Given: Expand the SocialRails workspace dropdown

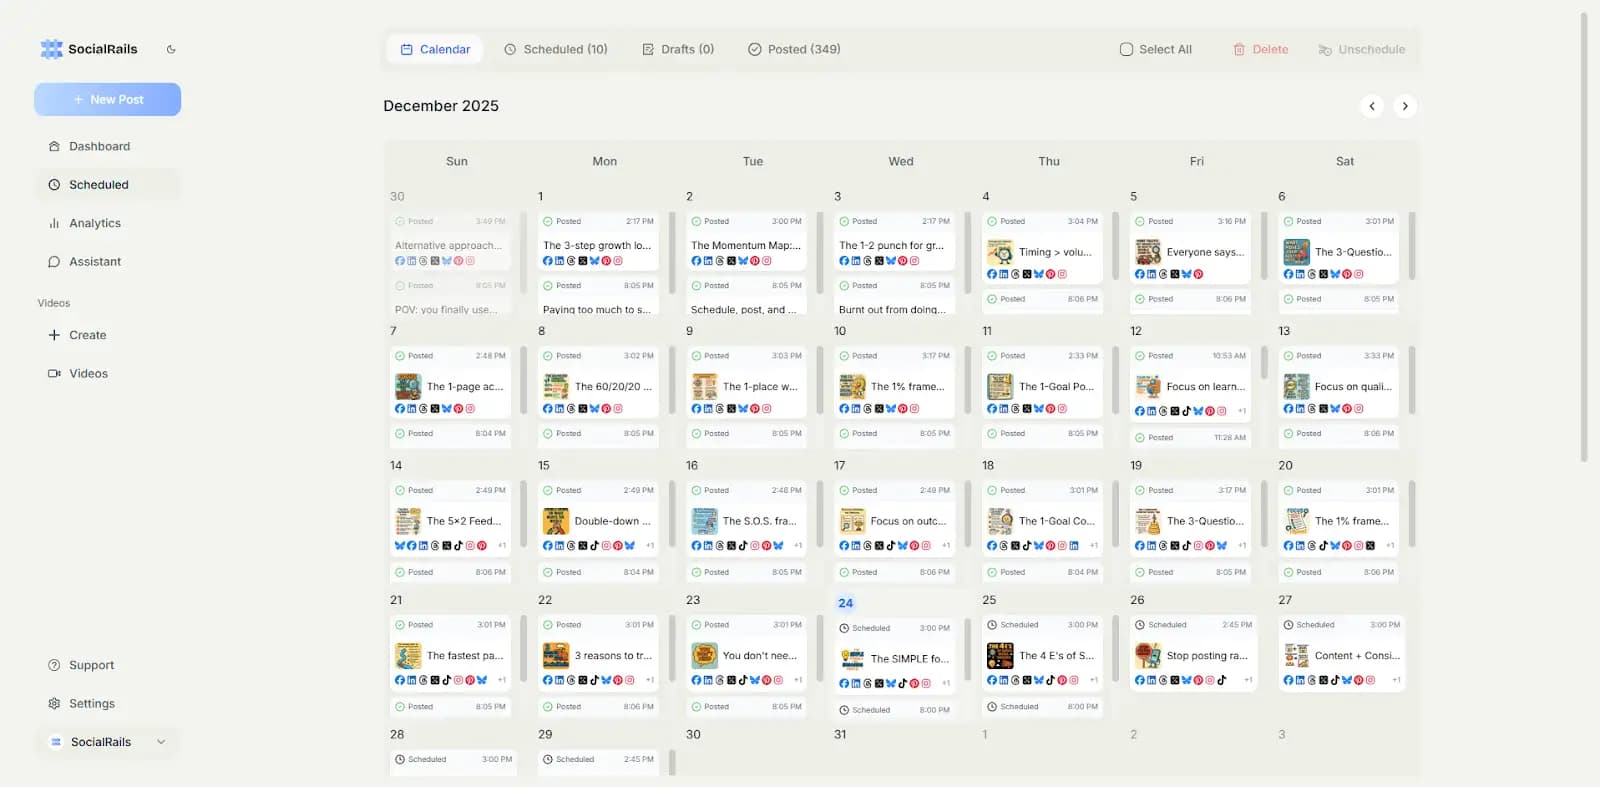Looking at the screenshot, I should 161,742.
